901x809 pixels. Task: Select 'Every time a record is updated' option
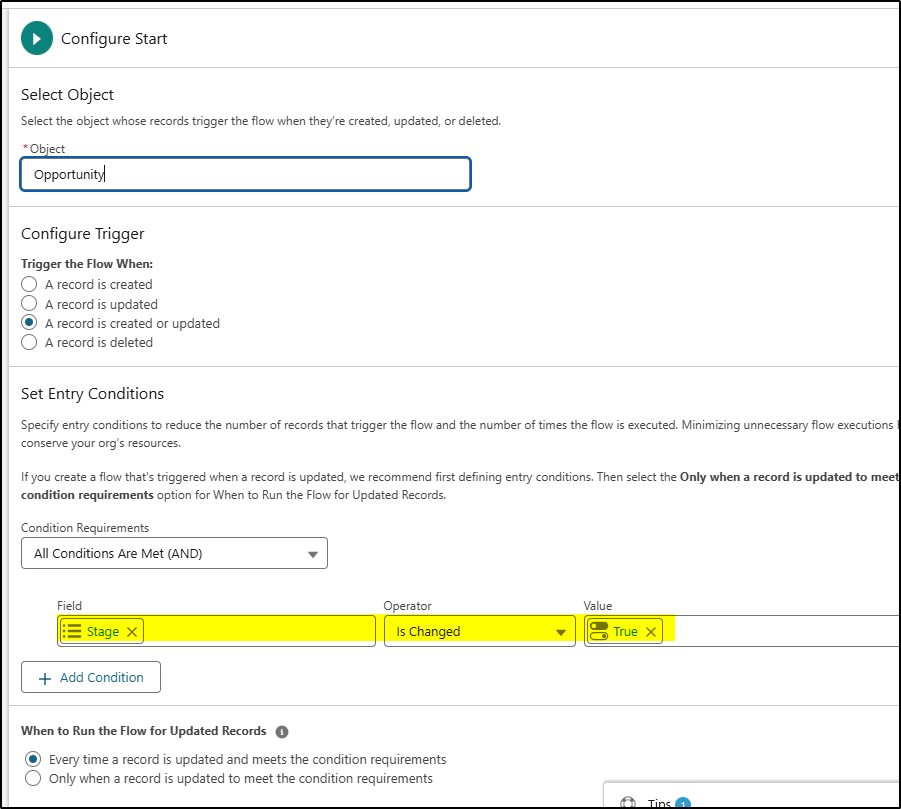[x=33, y=759]
